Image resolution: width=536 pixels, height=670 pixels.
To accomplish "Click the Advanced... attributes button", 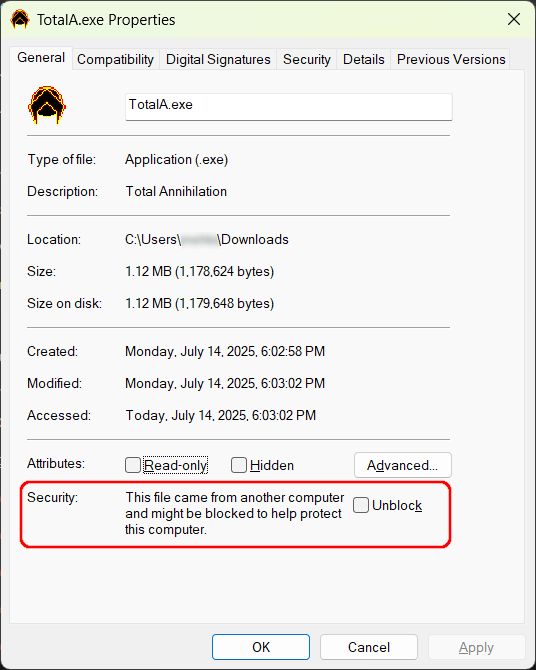I will (403, 465).
